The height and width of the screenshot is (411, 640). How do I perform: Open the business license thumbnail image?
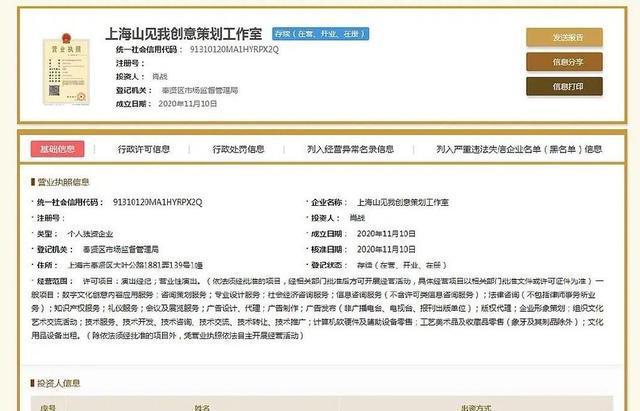[66, 69]
